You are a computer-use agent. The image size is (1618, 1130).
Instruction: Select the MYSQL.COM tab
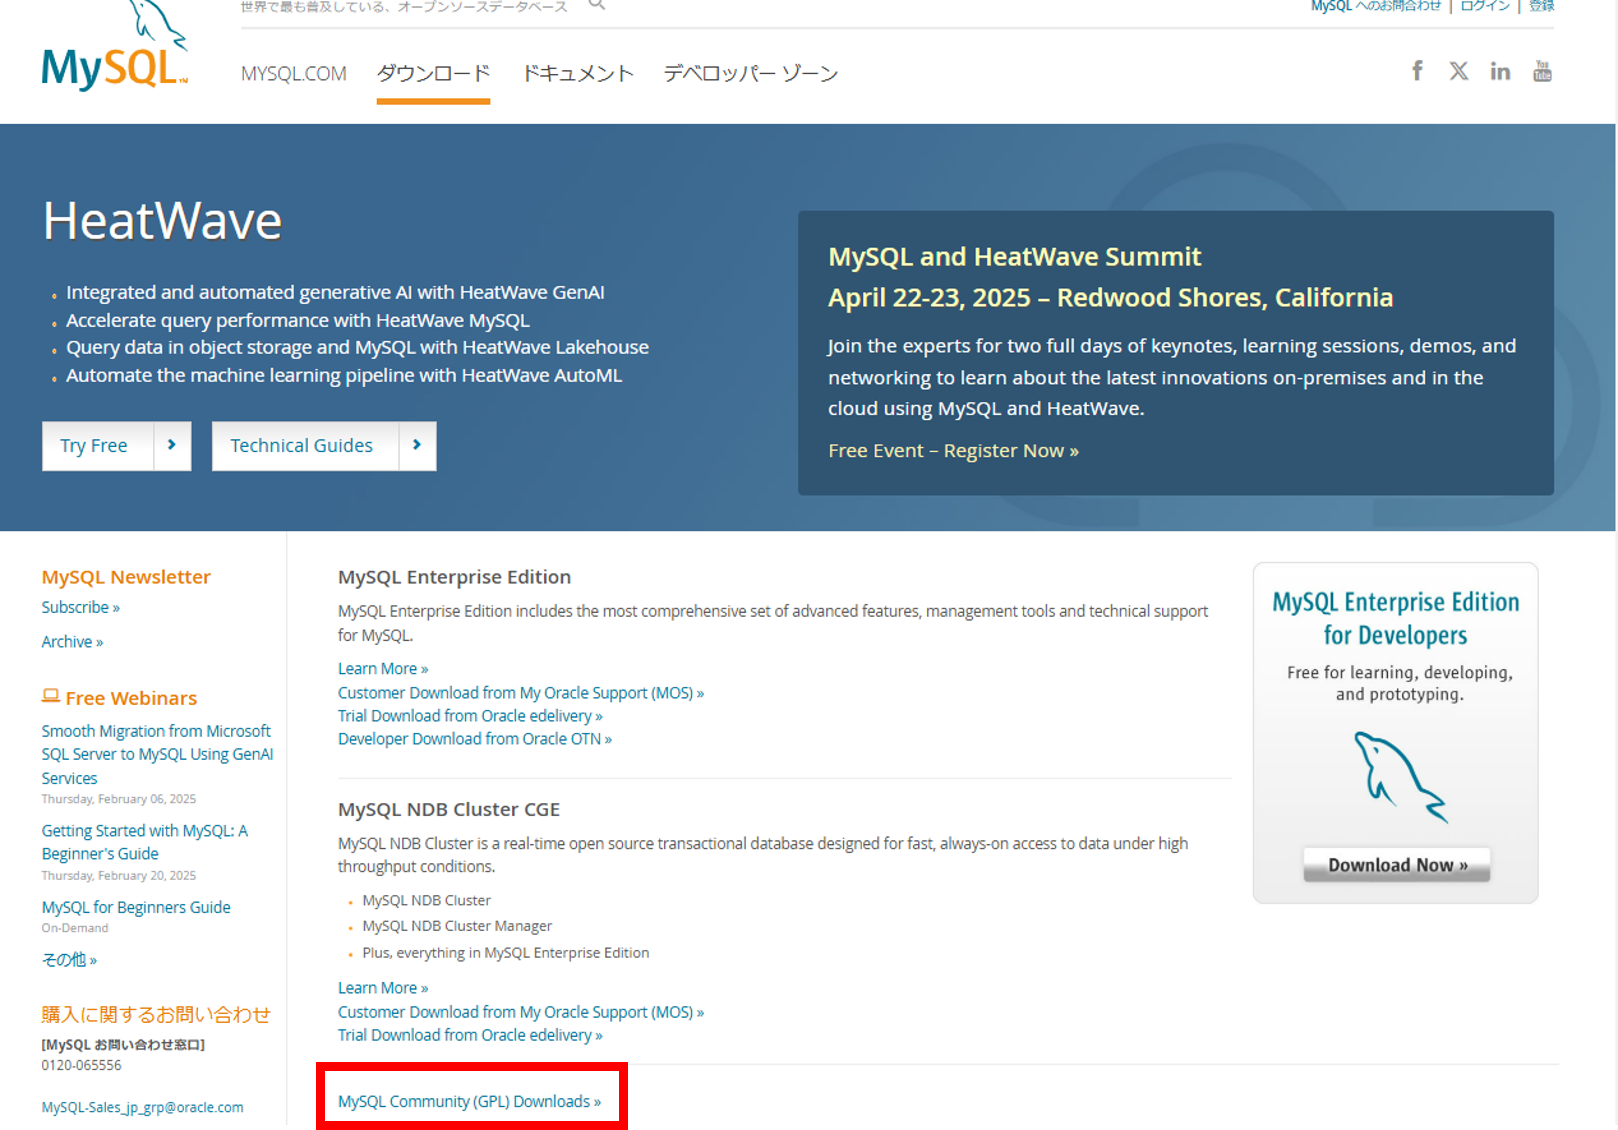(x=293, y=72)
